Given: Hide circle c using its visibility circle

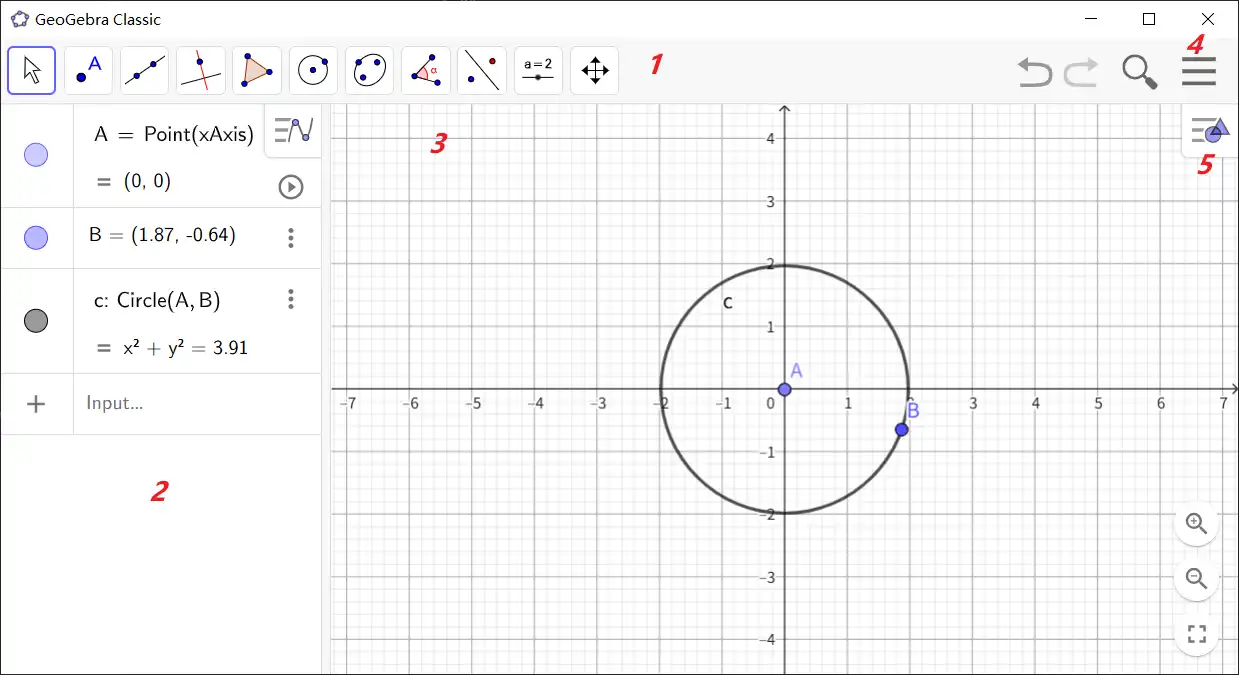Looking at the screenshot, I should coord(36,320).
